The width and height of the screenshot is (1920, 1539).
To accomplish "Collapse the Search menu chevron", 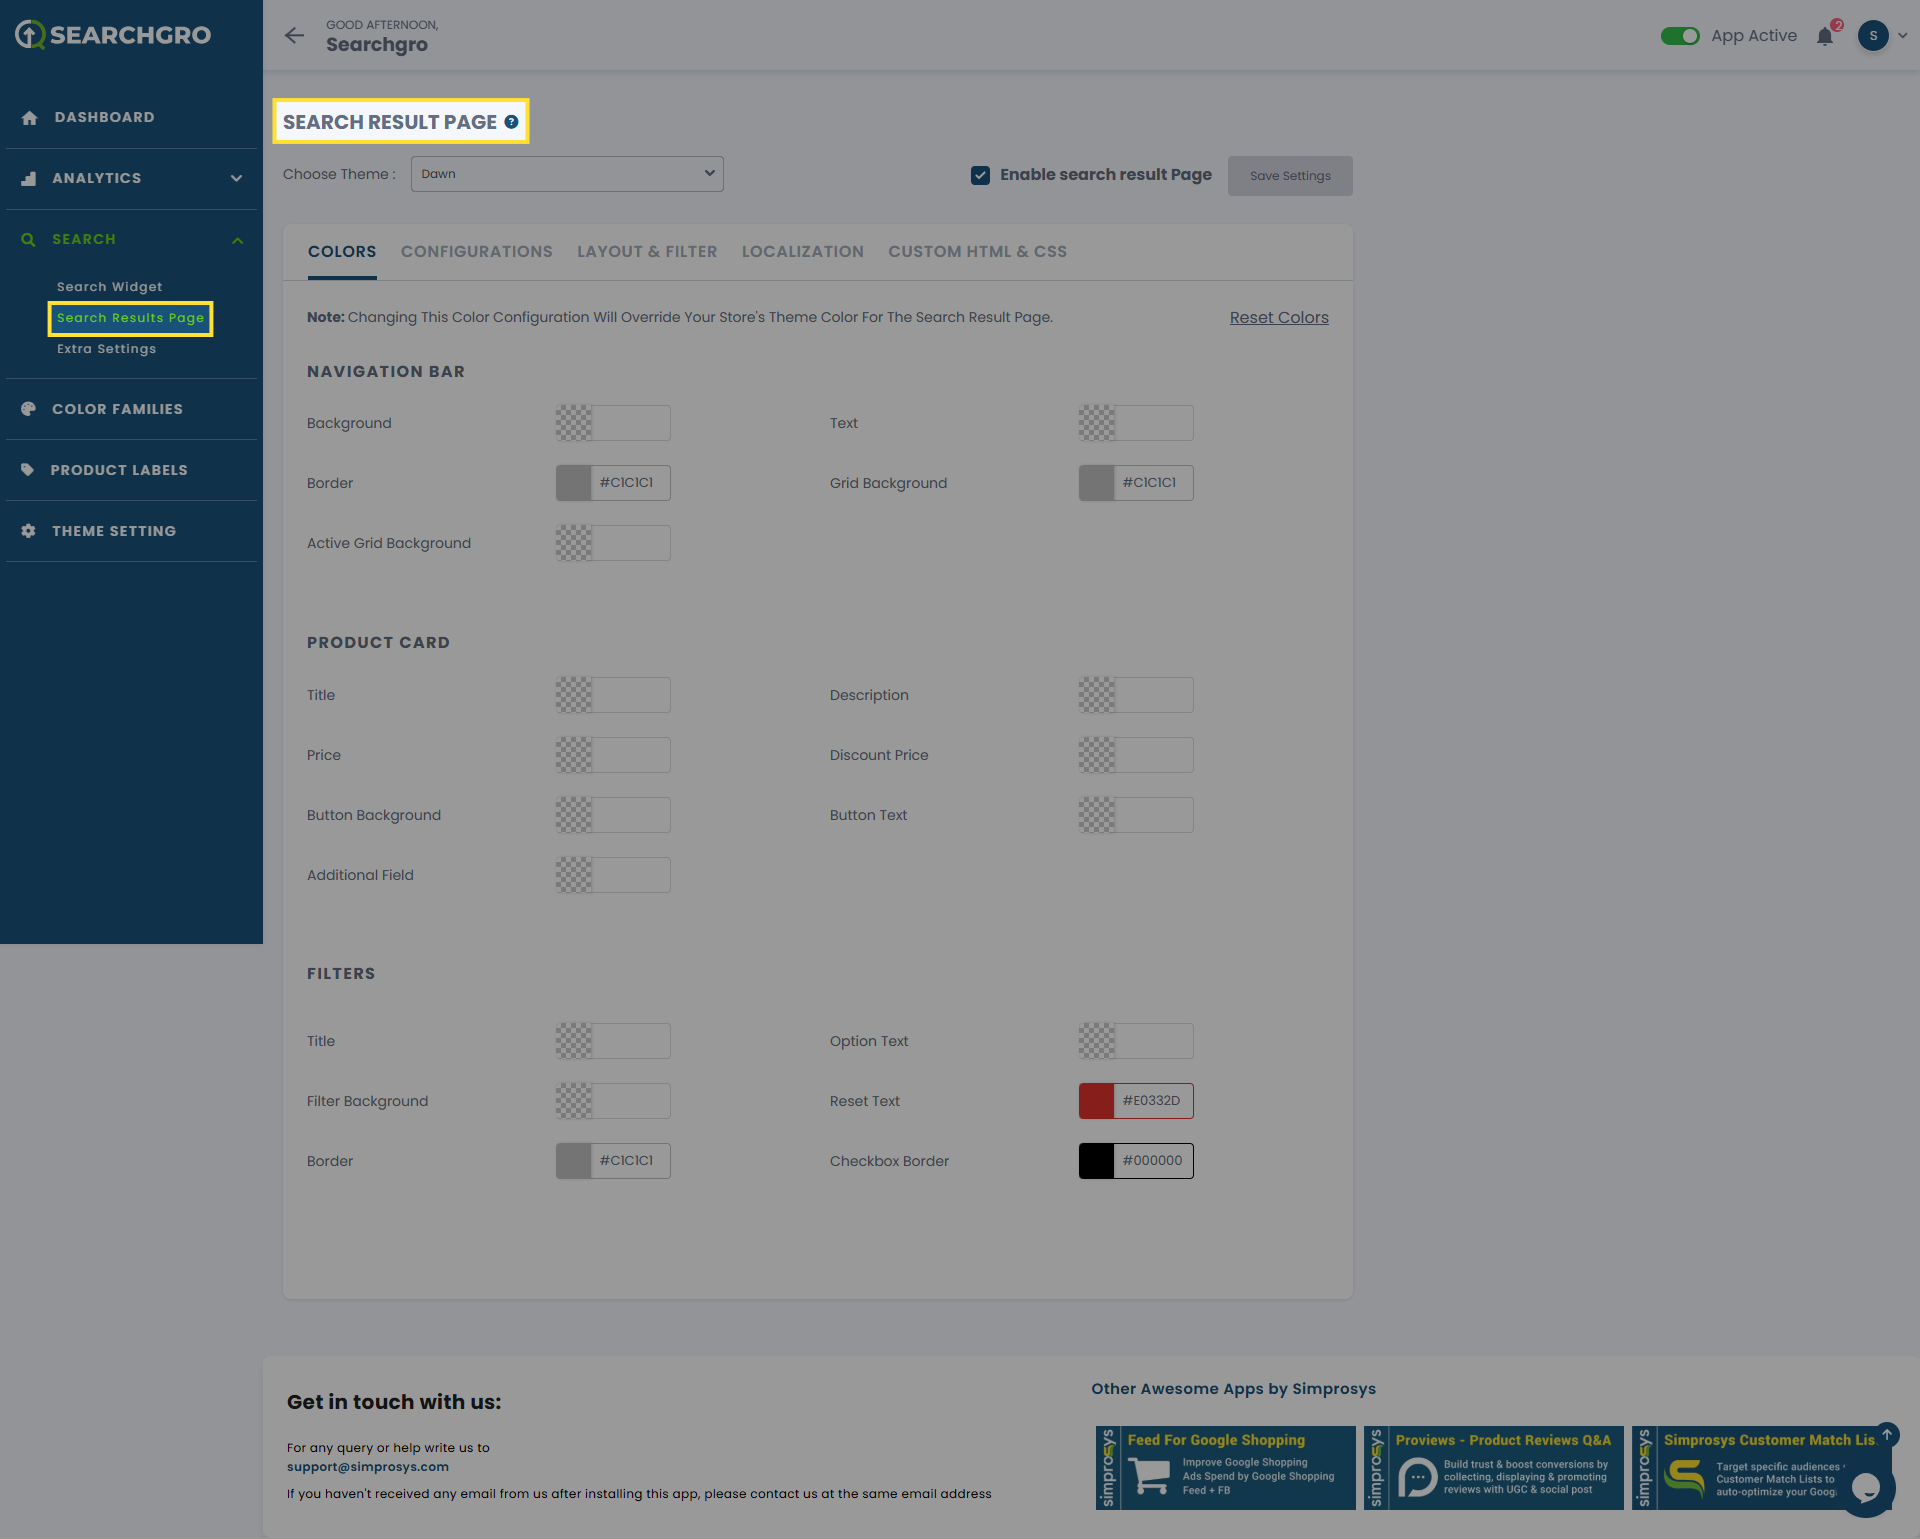I will coord(237,240).
